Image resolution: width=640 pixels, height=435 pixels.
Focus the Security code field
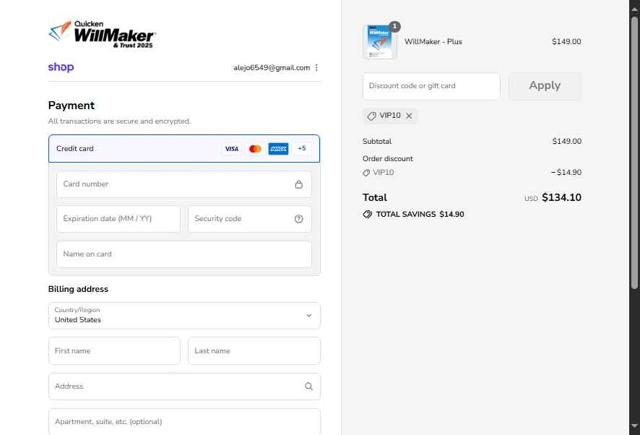click(x=250, y=219)
